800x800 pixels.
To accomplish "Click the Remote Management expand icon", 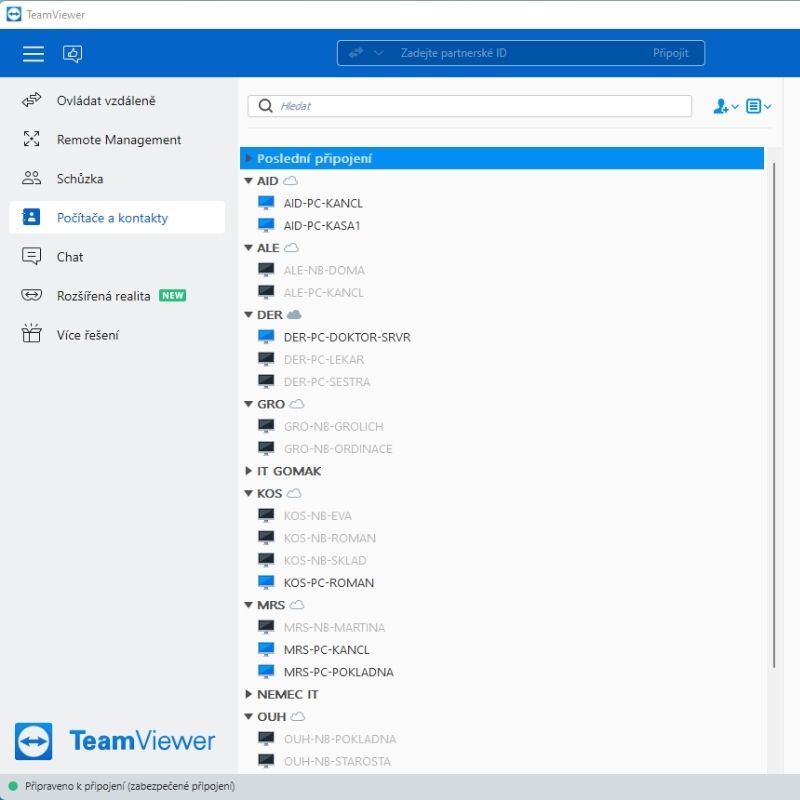I will click(x=32, y=139).
